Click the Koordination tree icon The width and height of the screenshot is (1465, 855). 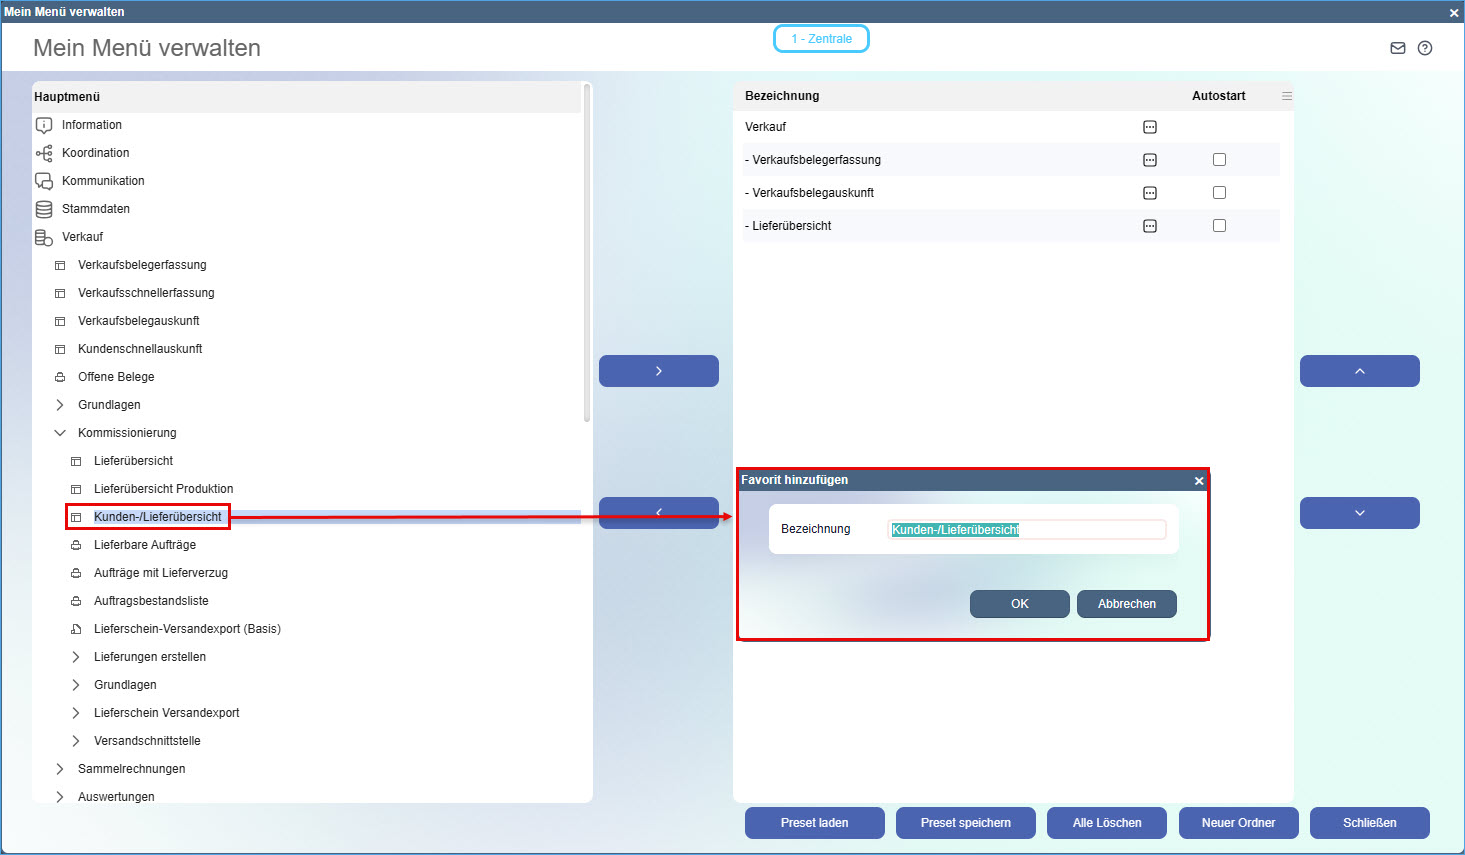(44, 153)
